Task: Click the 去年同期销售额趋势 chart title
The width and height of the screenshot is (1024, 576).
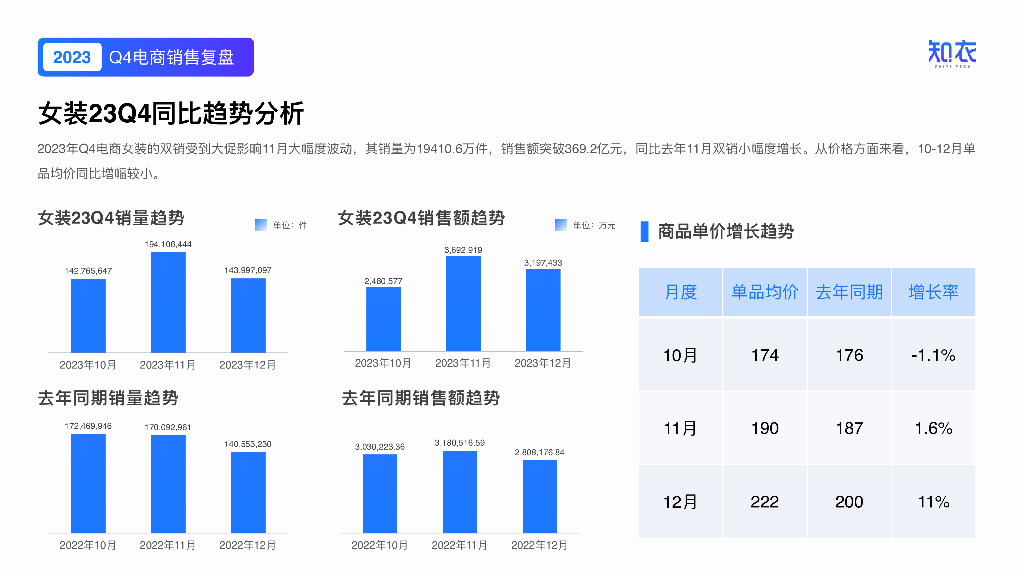Action: click(421, 398)
